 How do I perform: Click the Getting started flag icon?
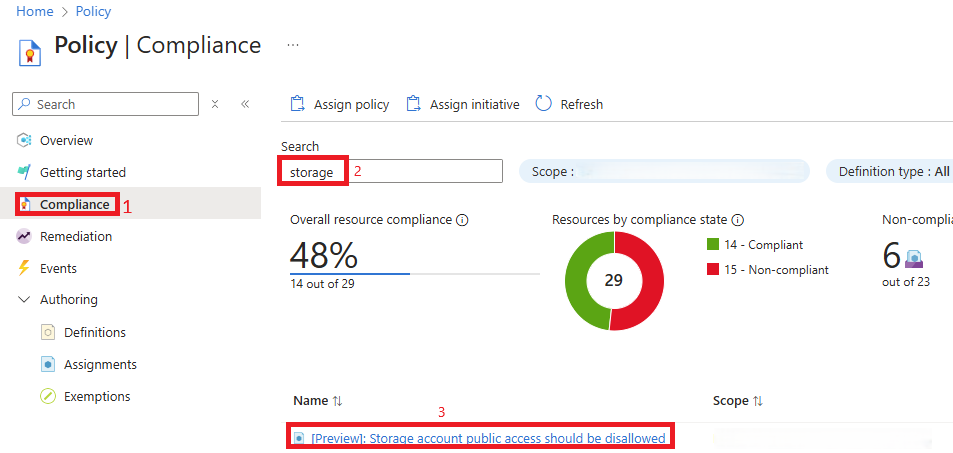tap(24, 172)
